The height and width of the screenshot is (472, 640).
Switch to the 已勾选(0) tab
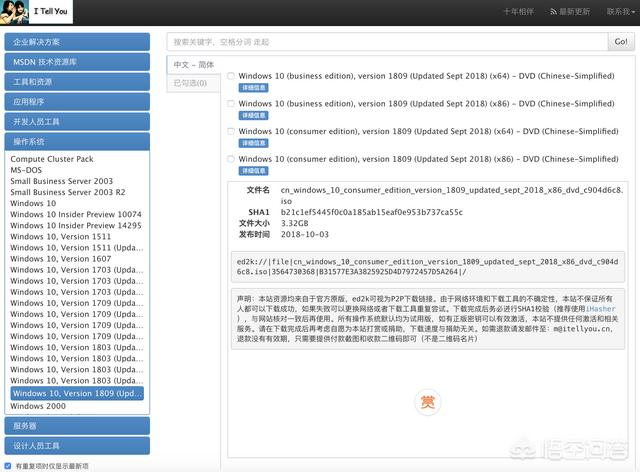pyautogui.click(x=193, y=83)
